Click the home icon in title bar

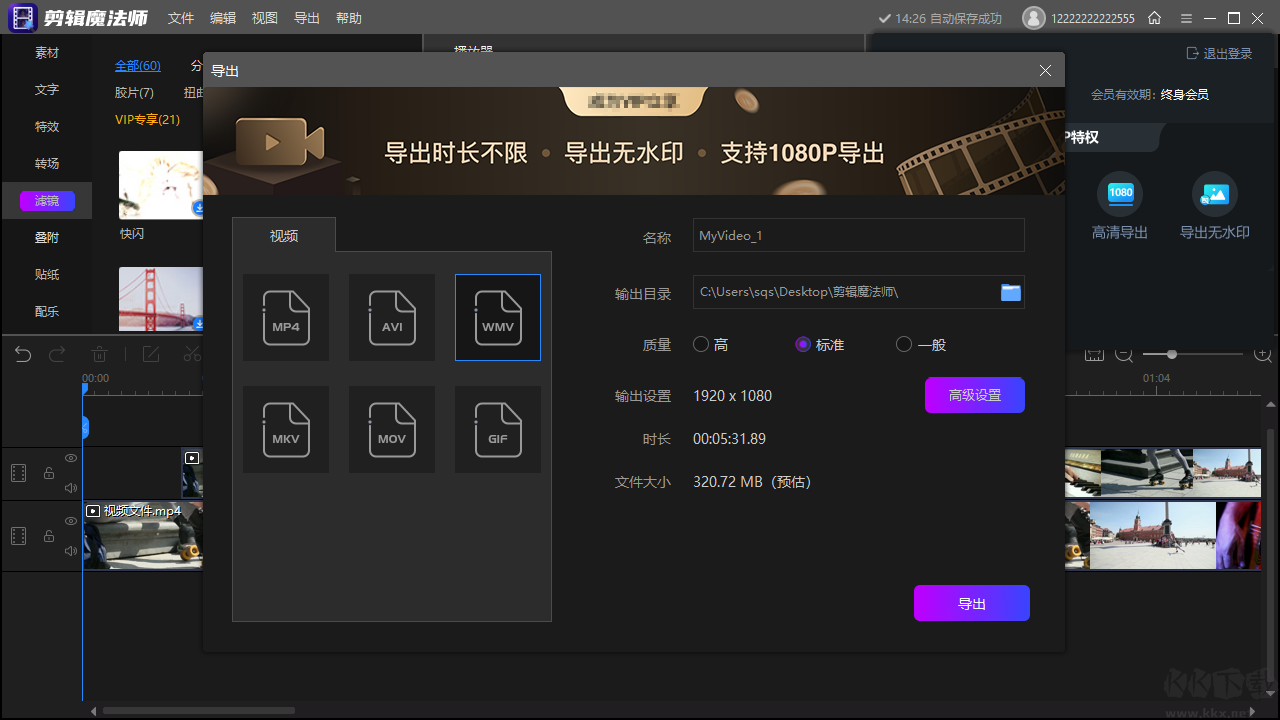tap(1155, 18)
